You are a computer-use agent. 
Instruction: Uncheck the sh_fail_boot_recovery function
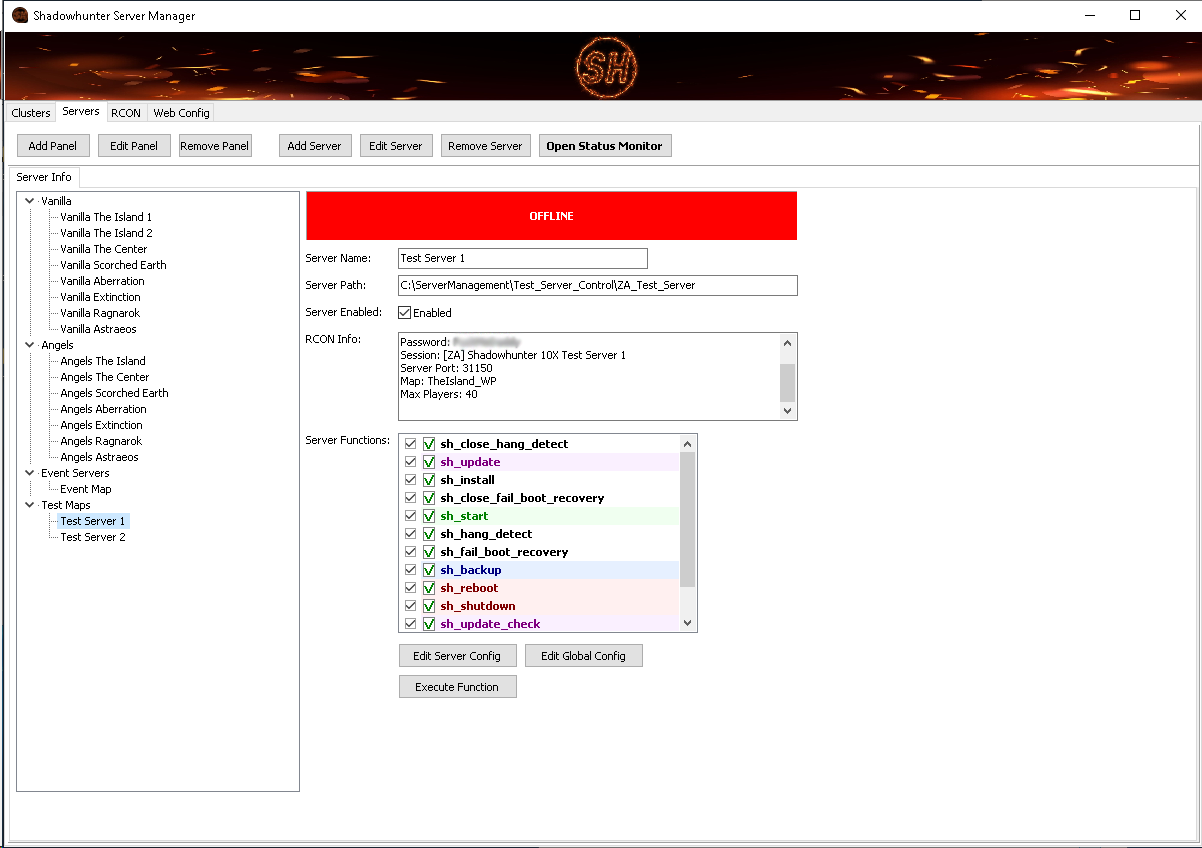[x=410, y=551]
